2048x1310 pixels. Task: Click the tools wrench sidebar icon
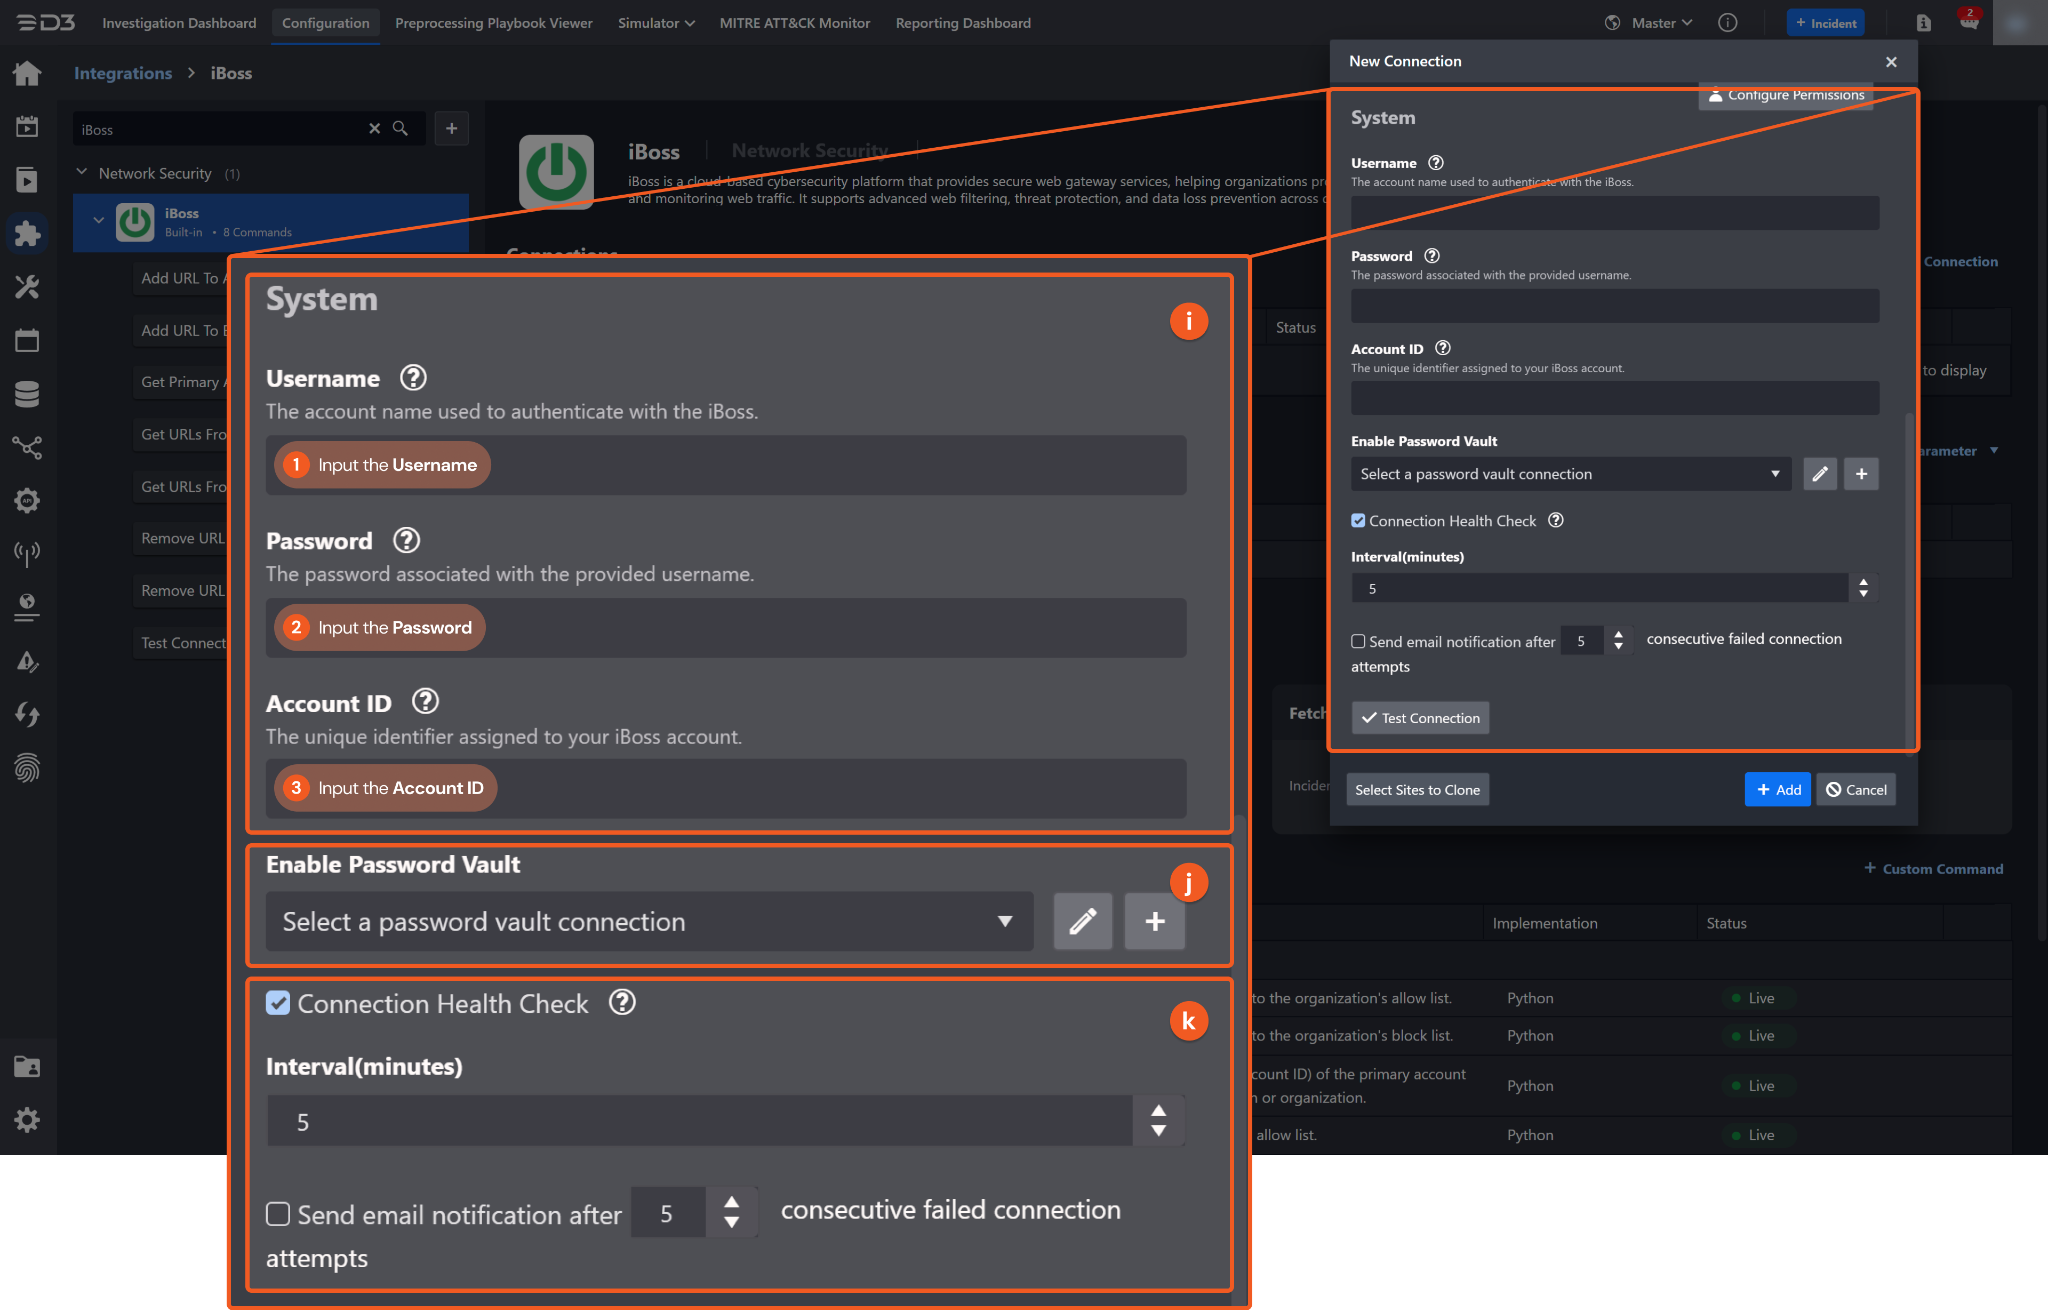tap(27, 287)
